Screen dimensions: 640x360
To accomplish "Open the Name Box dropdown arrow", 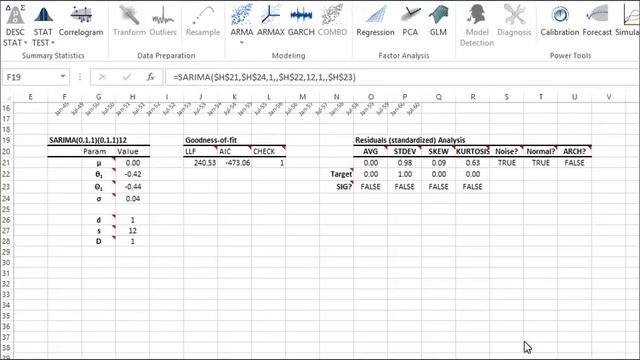I will (63, 77).
